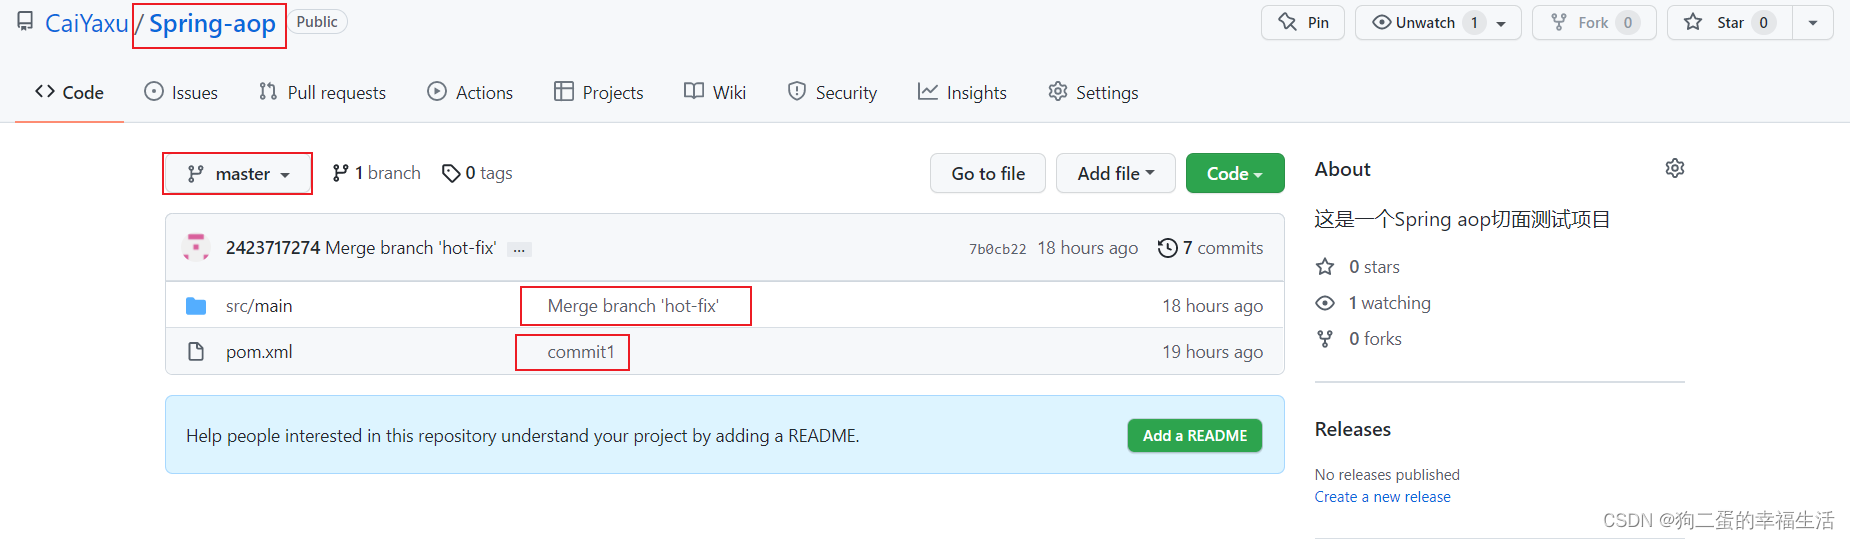Click the watcher count badge showing 1

pyautogui.click(x=1474, y=22)
